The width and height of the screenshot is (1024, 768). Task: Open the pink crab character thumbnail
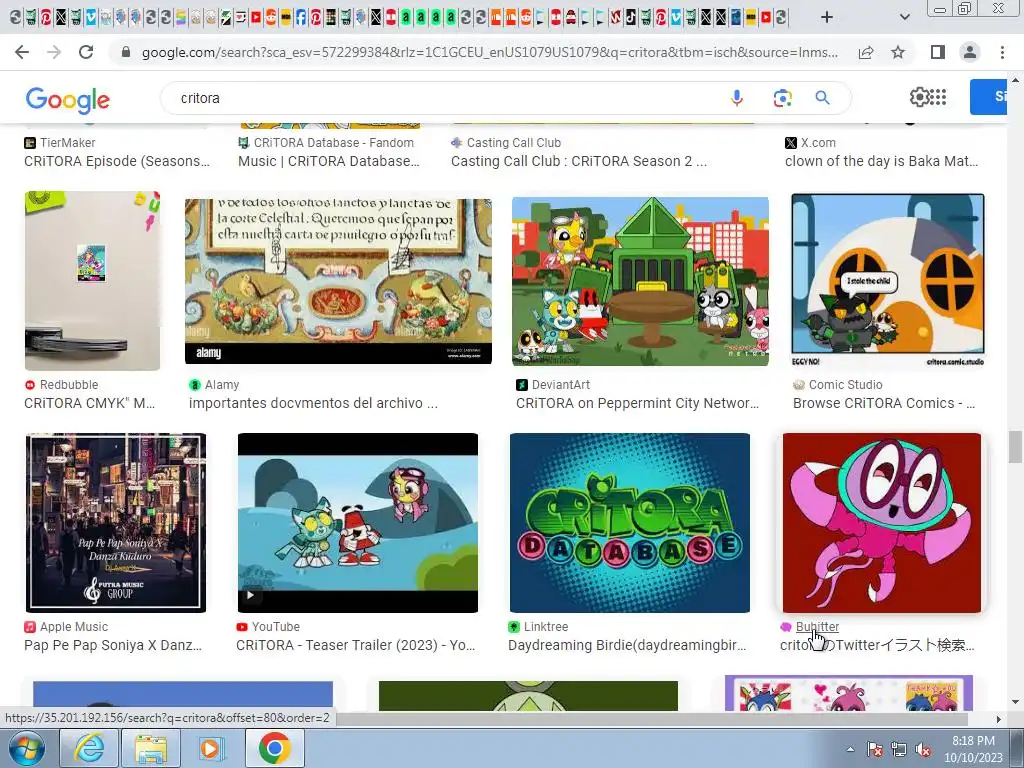(882, 523)
